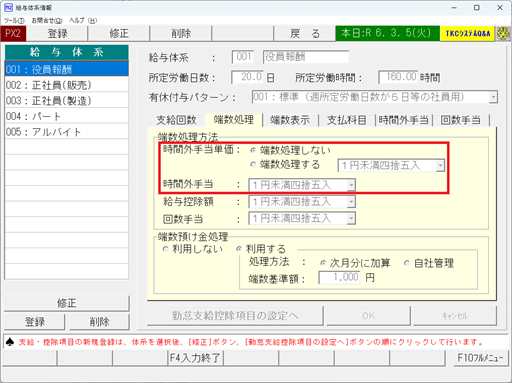Open the 給与控除額 rounding dropdown
The image size is (512, 383).
pos(351,202)
